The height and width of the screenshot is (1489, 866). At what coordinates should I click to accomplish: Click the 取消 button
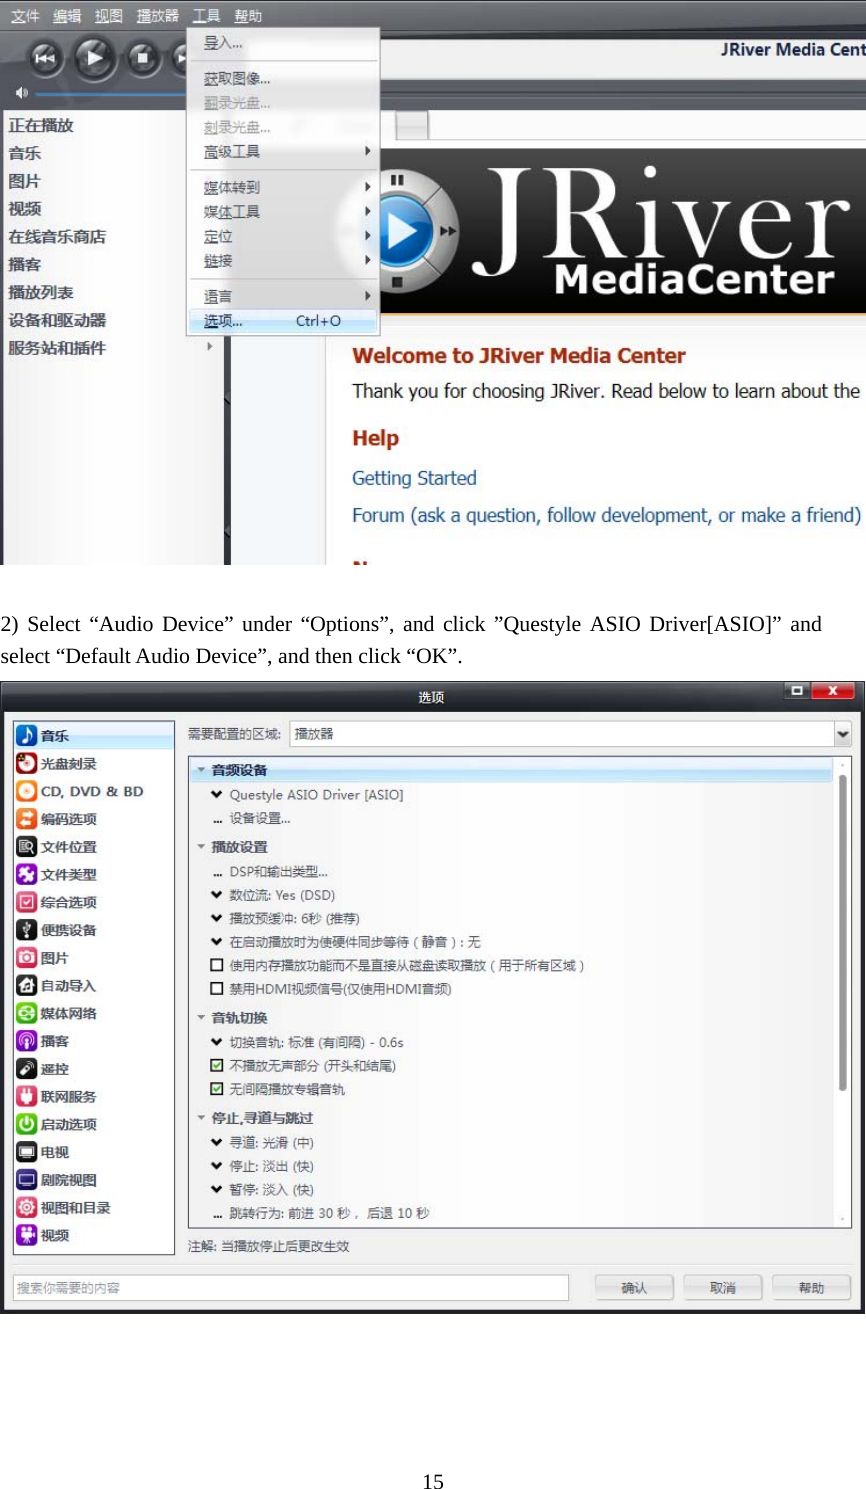point(723,1288)
